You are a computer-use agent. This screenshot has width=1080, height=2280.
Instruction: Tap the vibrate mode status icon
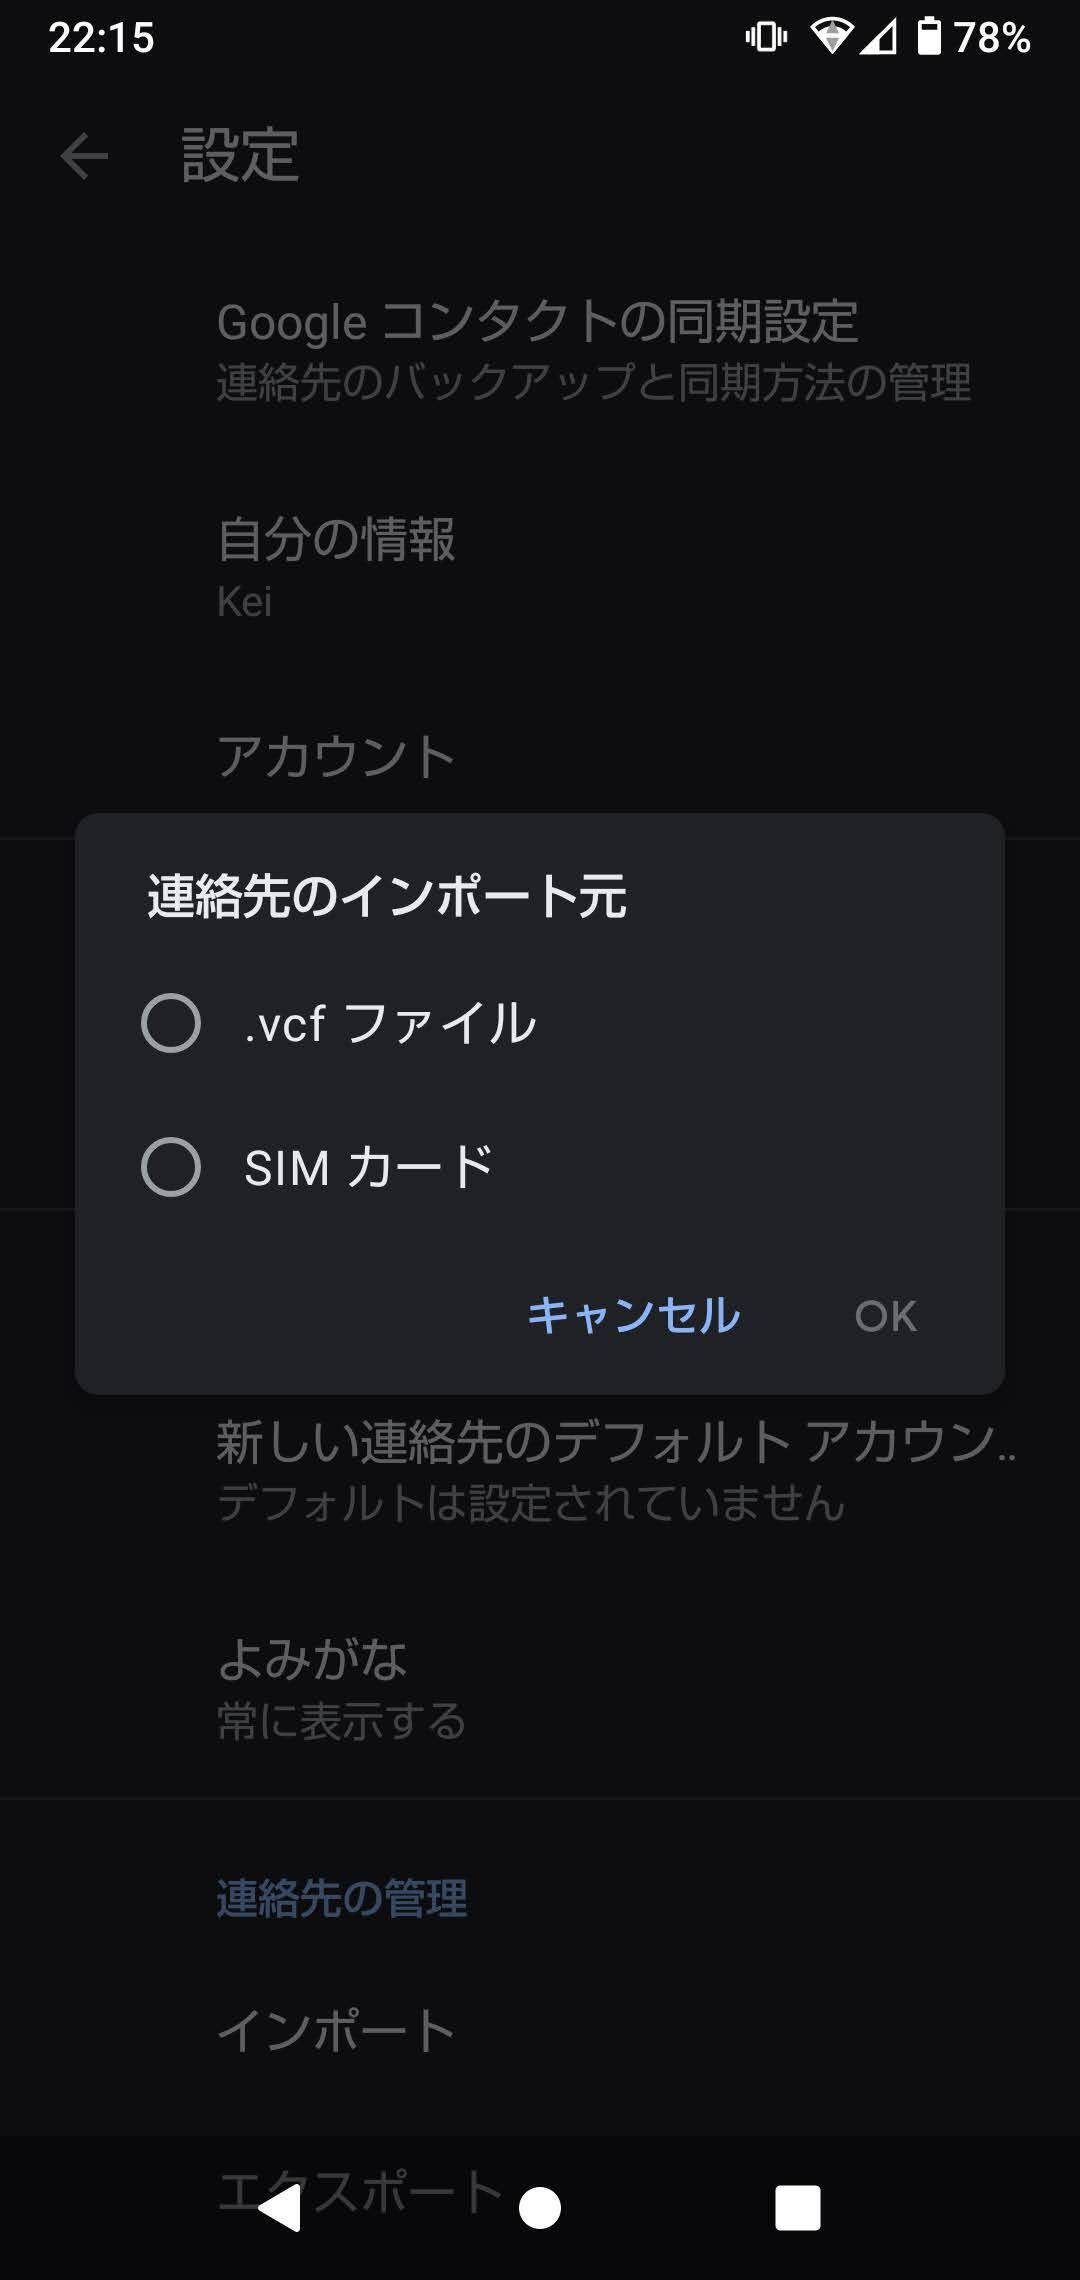point(766,37)
